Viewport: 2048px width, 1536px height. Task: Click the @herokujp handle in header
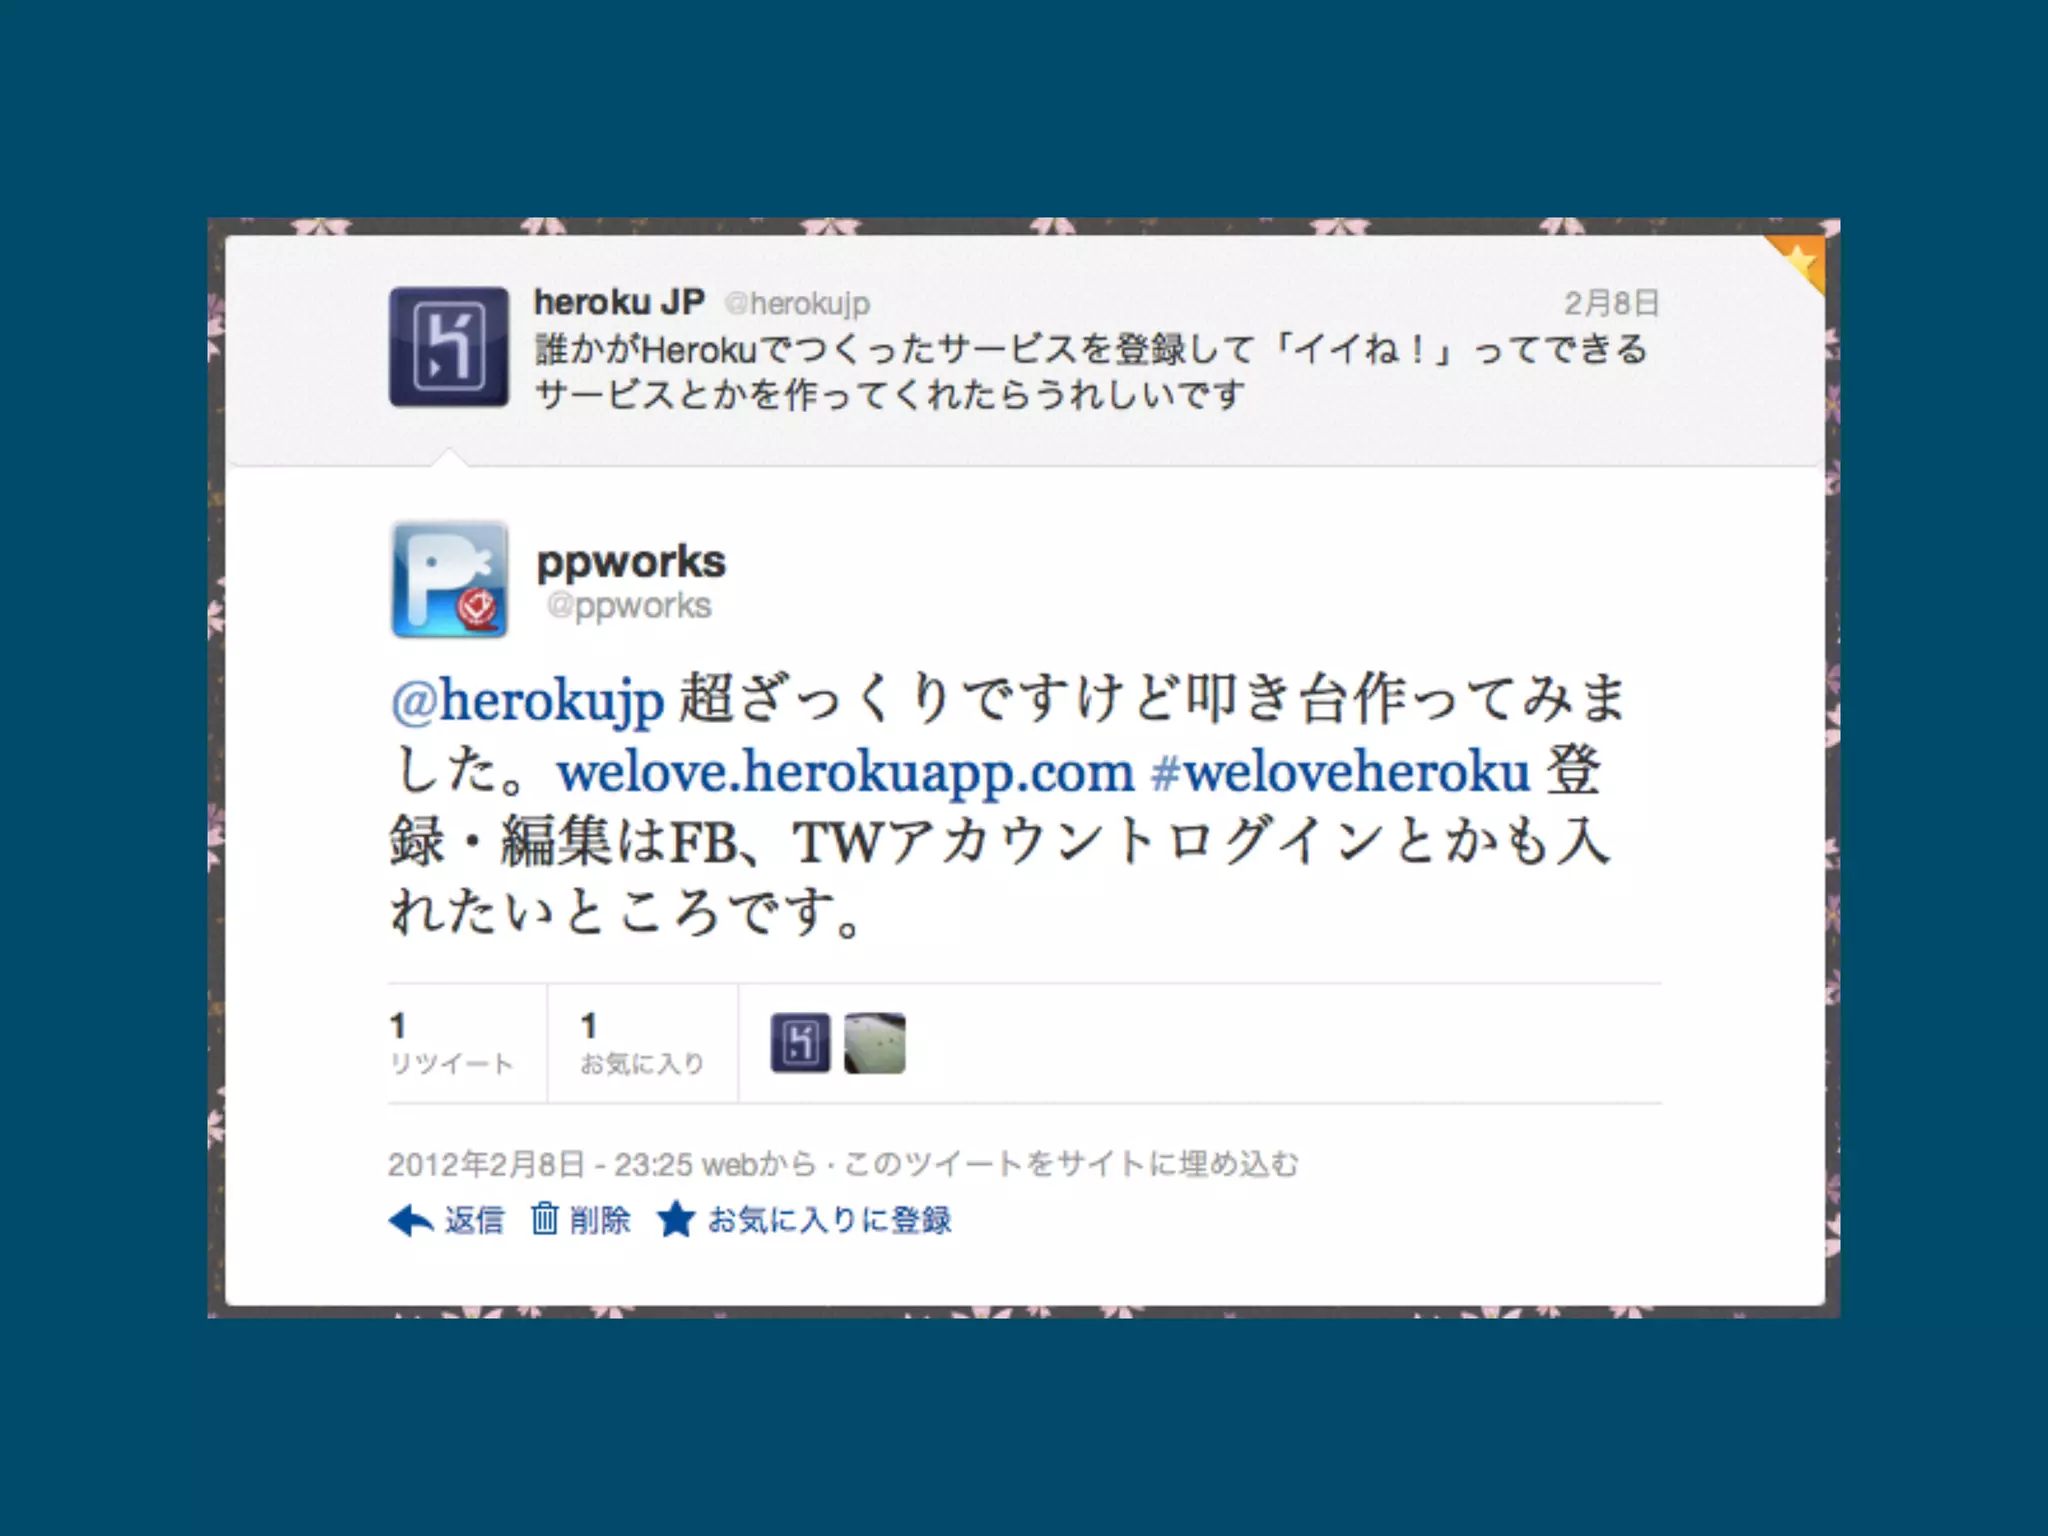797,303
